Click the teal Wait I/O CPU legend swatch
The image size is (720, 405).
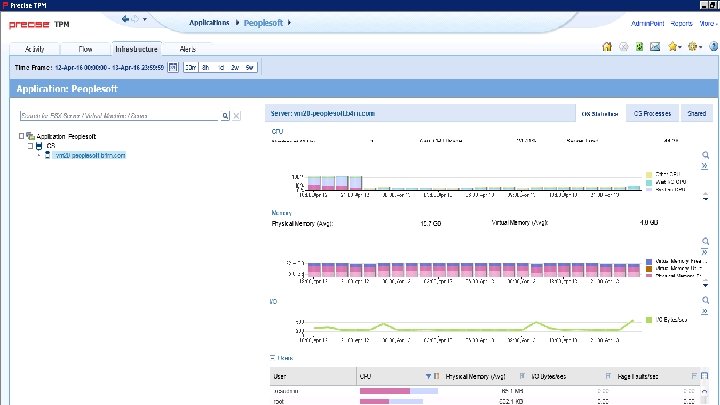click(649, 182)
